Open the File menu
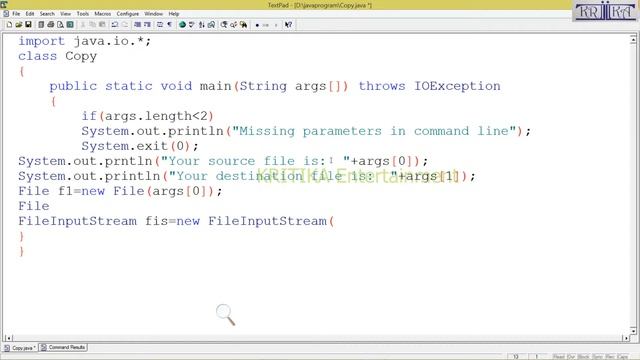This screenshot has width=640, height=360. 16,14
